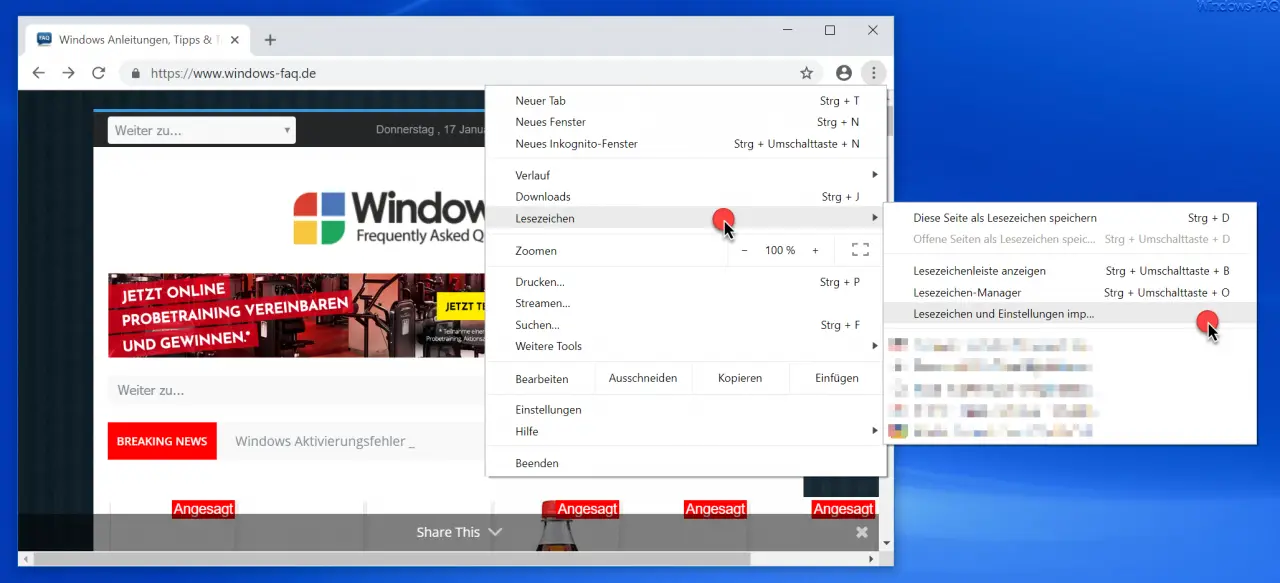Click the three-dot Chrome menu icon

pyautogui.click(x=873, y=73)
